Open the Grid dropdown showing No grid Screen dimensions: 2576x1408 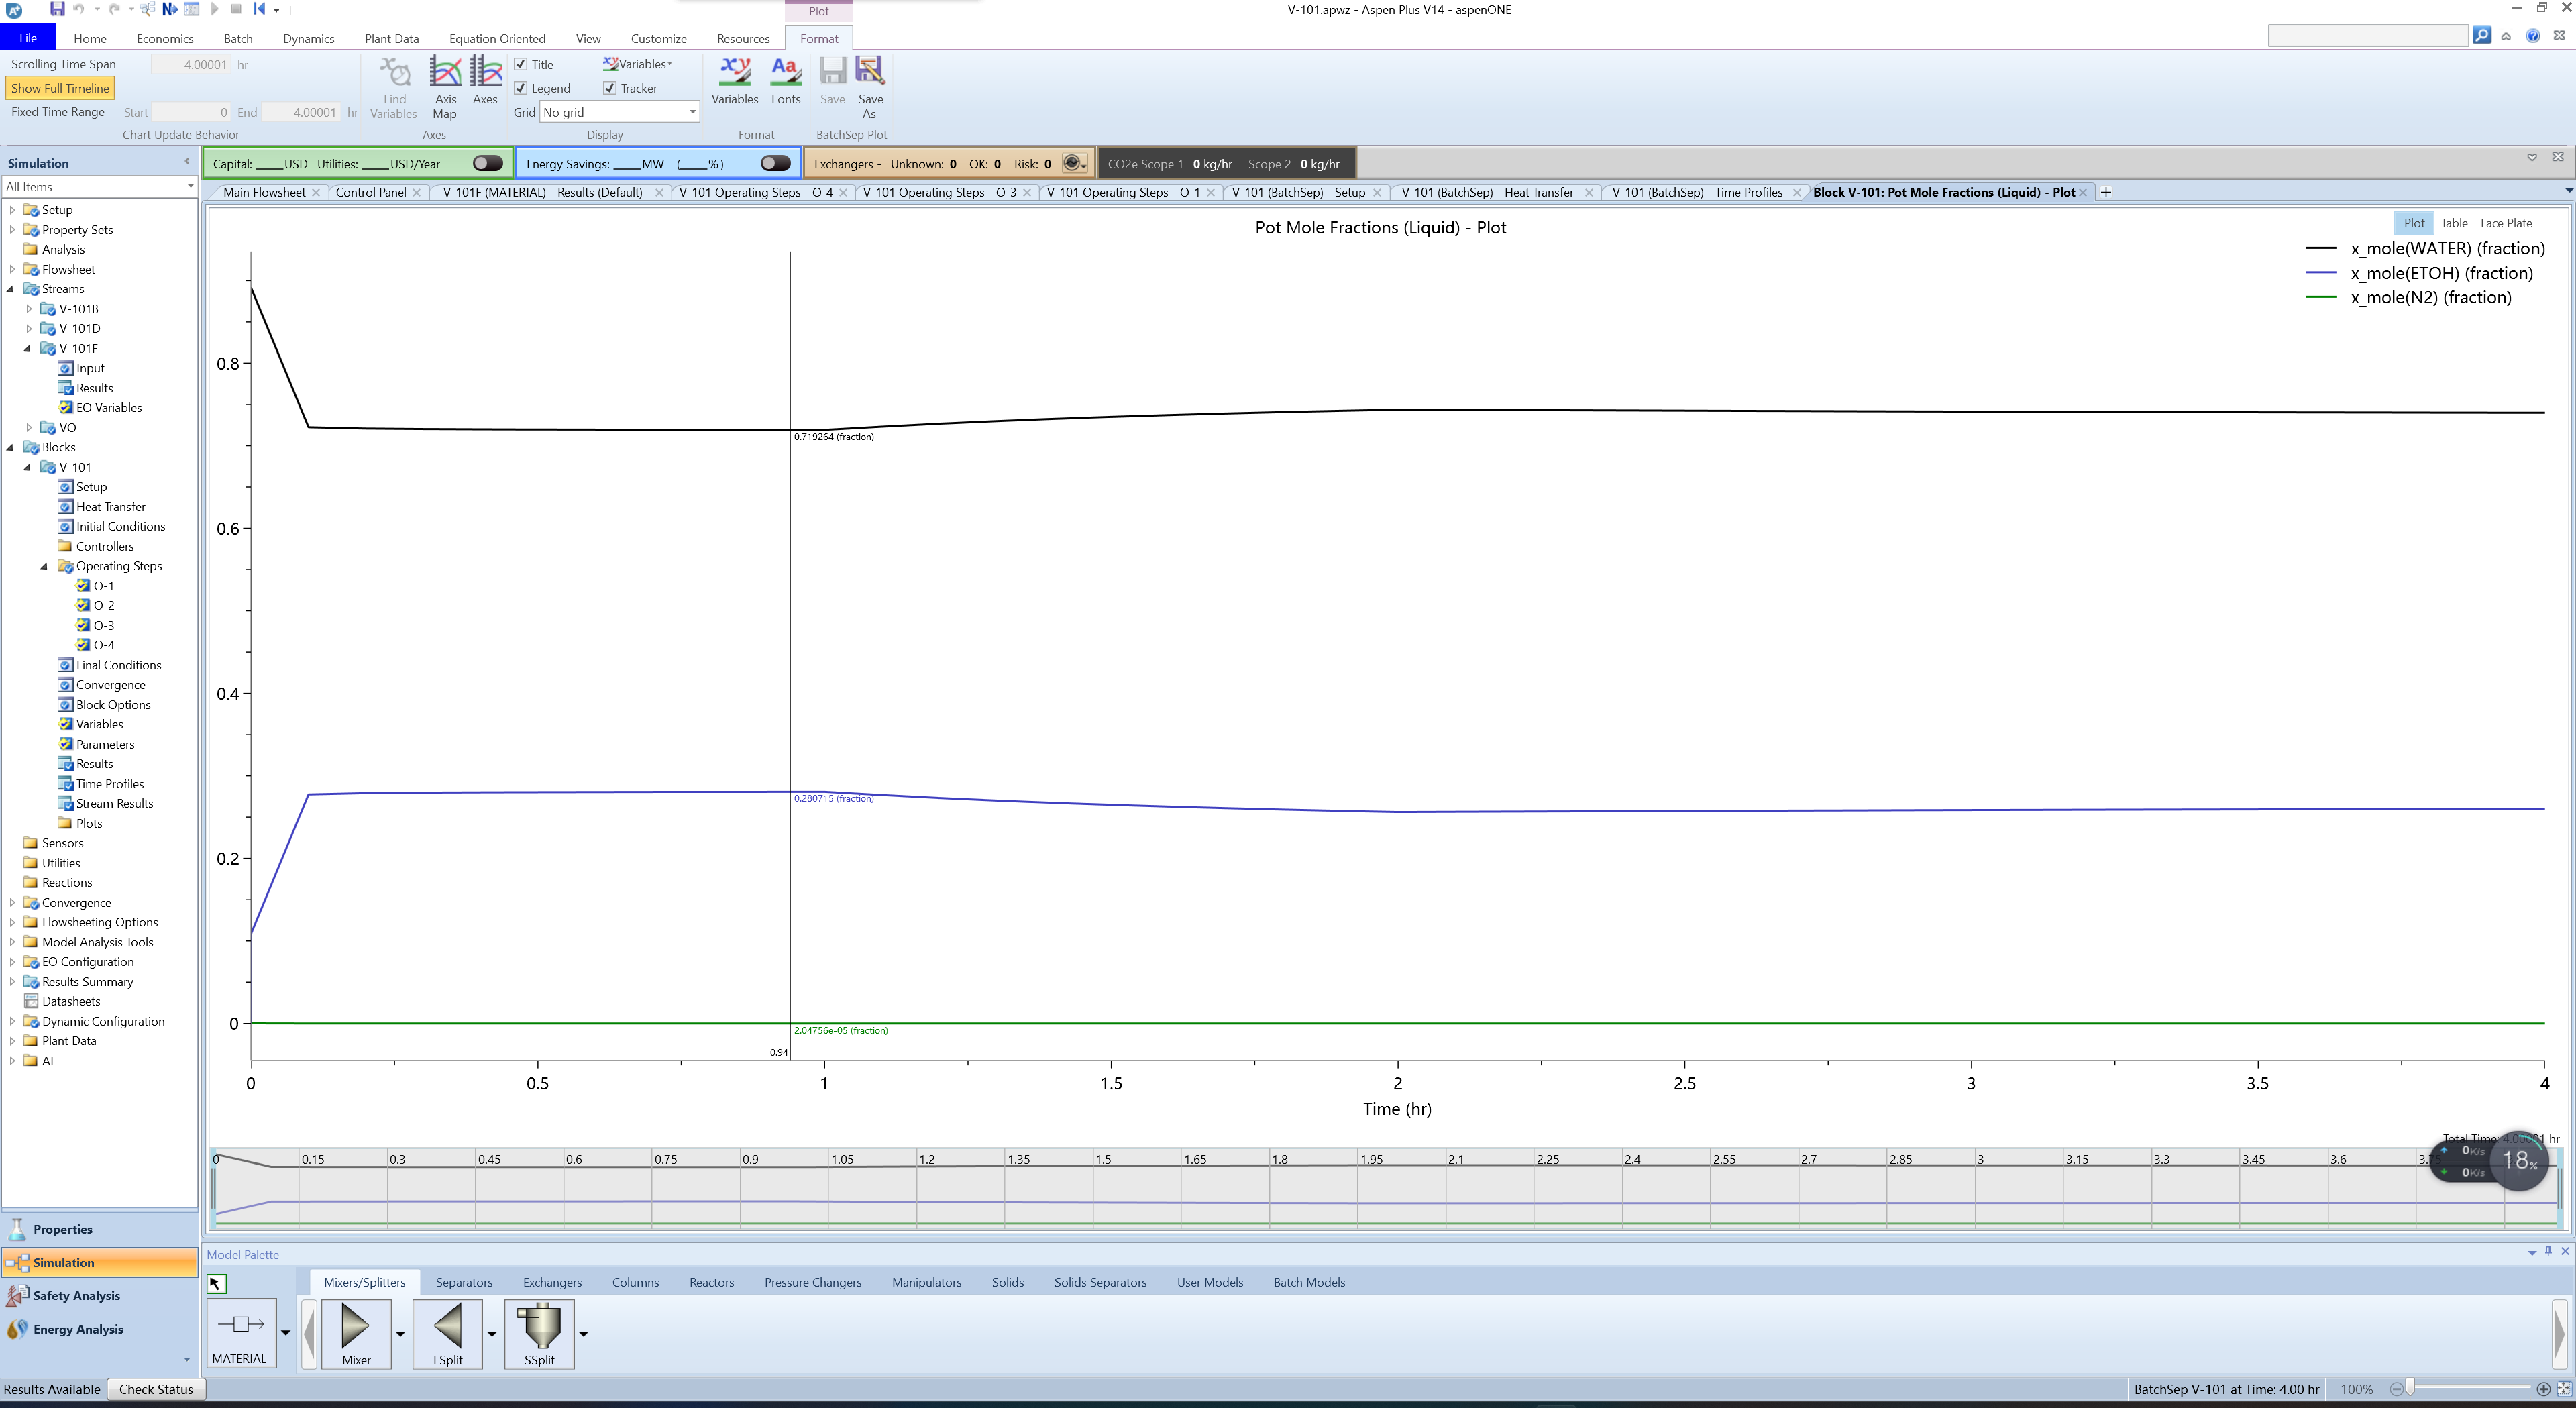pos(619,112)
